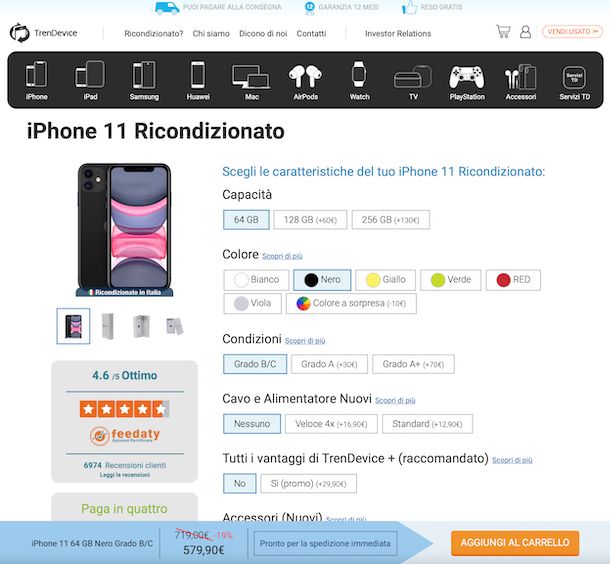The width and height of the screenshot is (610, 564).
Task: Open the Watch category icon
Action: (x=359, y=80)
